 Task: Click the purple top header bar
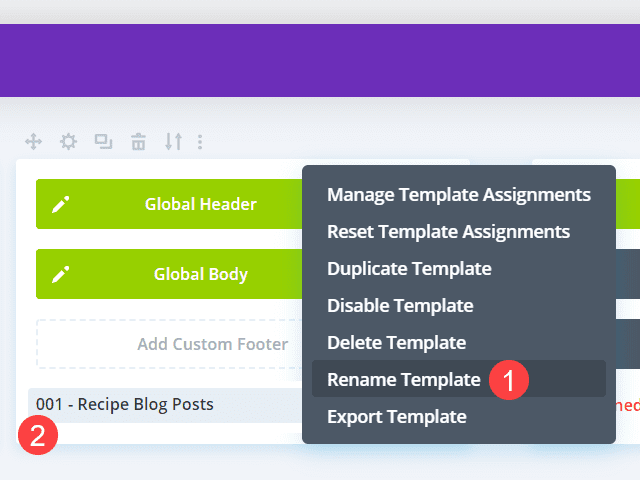(x=320, y=60)
